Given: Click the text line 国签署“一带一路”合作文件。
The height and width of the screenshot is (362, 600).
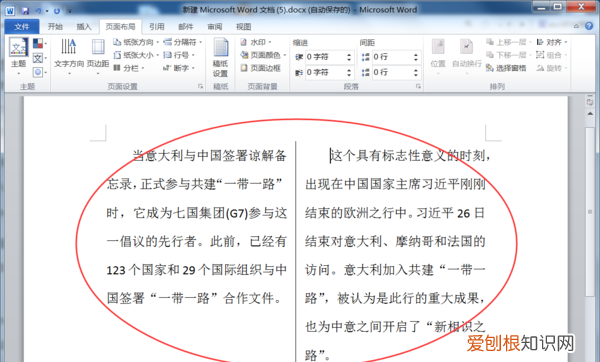Looking at the screenshot, I should point(195,298).
